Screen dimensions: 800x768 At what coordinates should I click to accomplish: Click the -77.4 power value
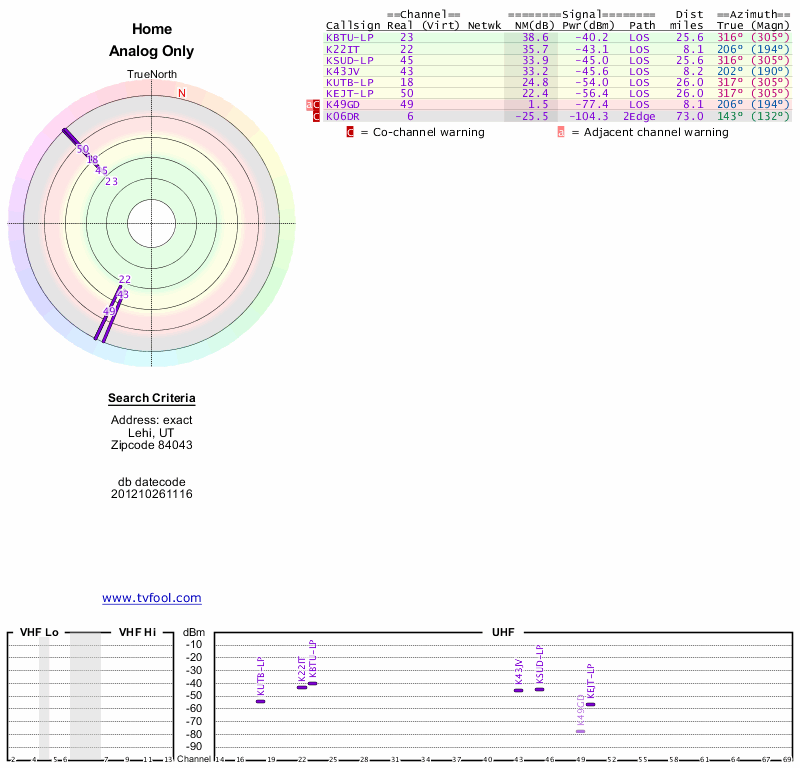coord(592,105)
